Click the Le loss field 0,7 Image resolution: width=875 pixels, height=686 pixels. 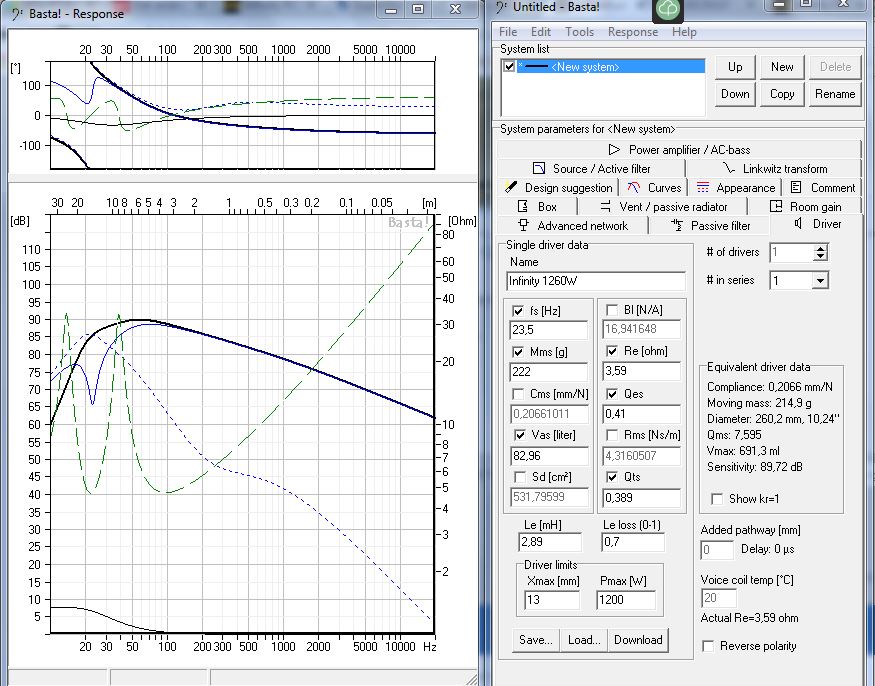pos(633,541)
